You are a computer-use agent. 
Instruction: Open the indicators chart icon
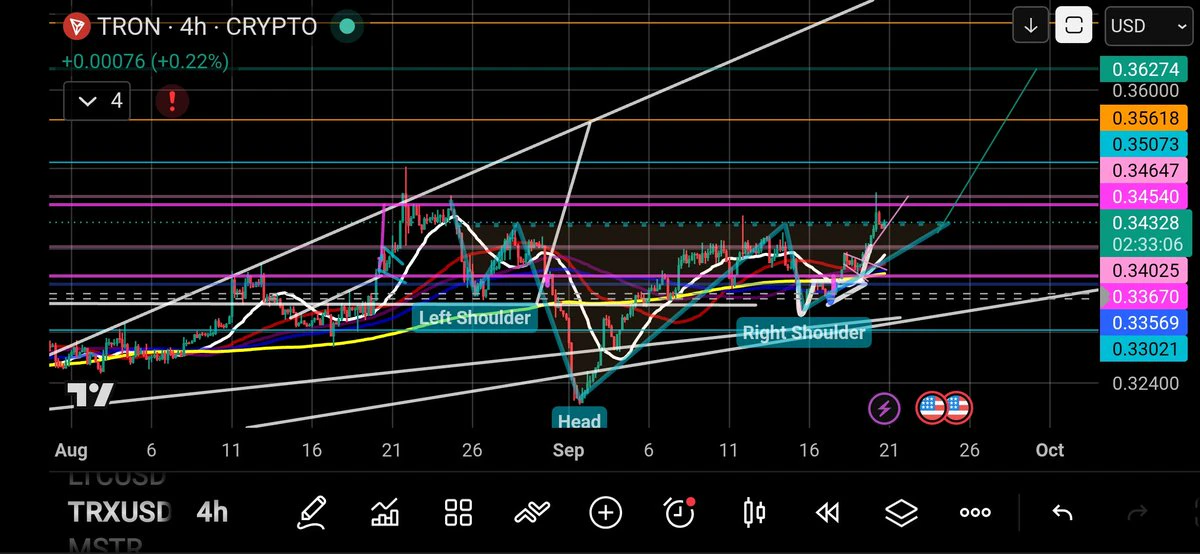tap(385, 513)
